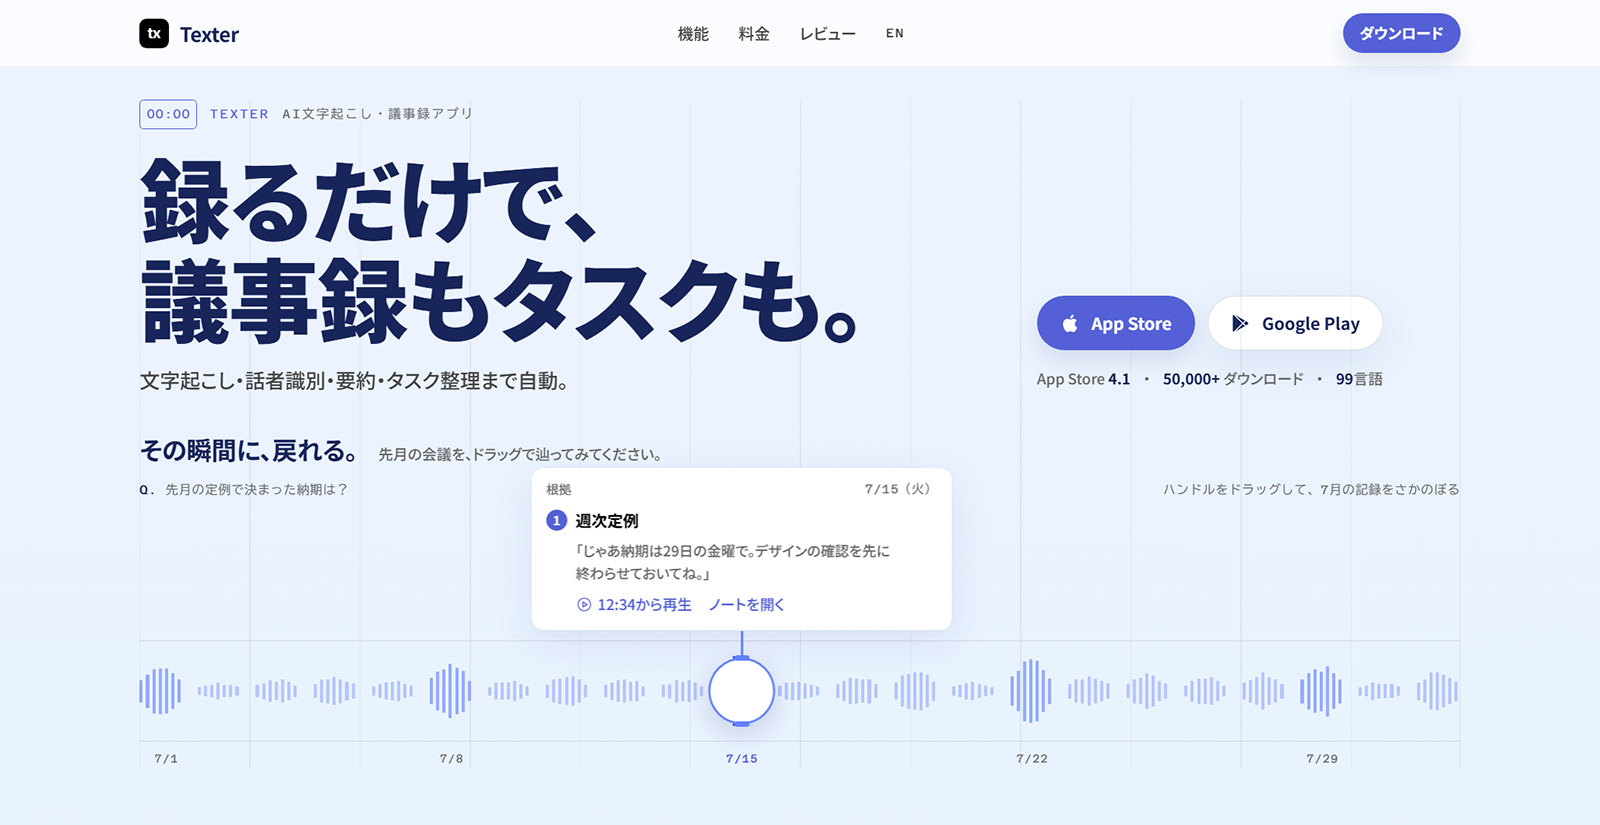This screenshot has width=1600, height=825.
Task: Click the Texter tx logo icon
Action: pos(154,34)
